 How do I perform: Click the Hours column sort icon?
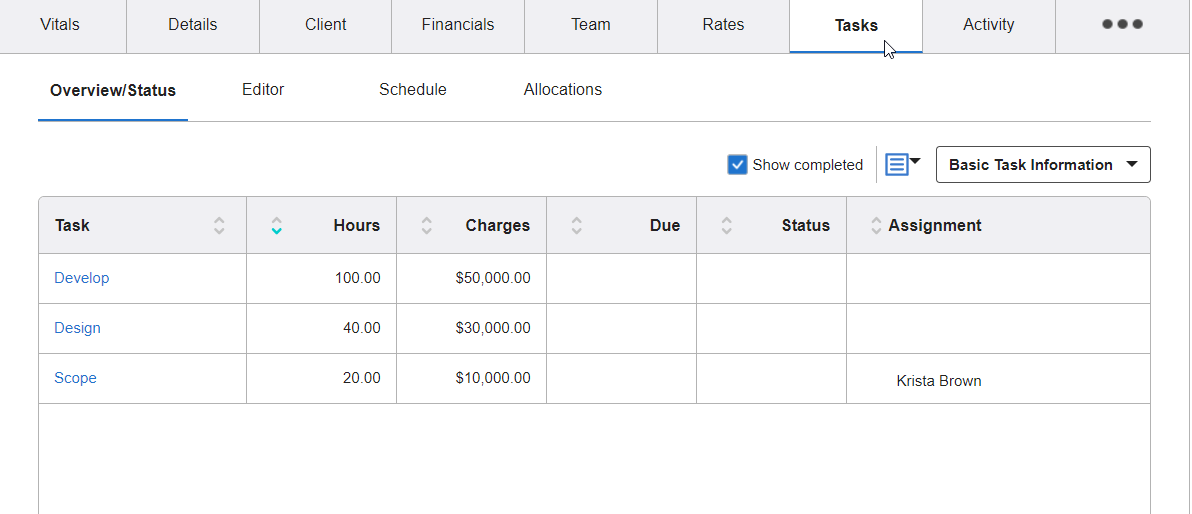pos(277,226)
